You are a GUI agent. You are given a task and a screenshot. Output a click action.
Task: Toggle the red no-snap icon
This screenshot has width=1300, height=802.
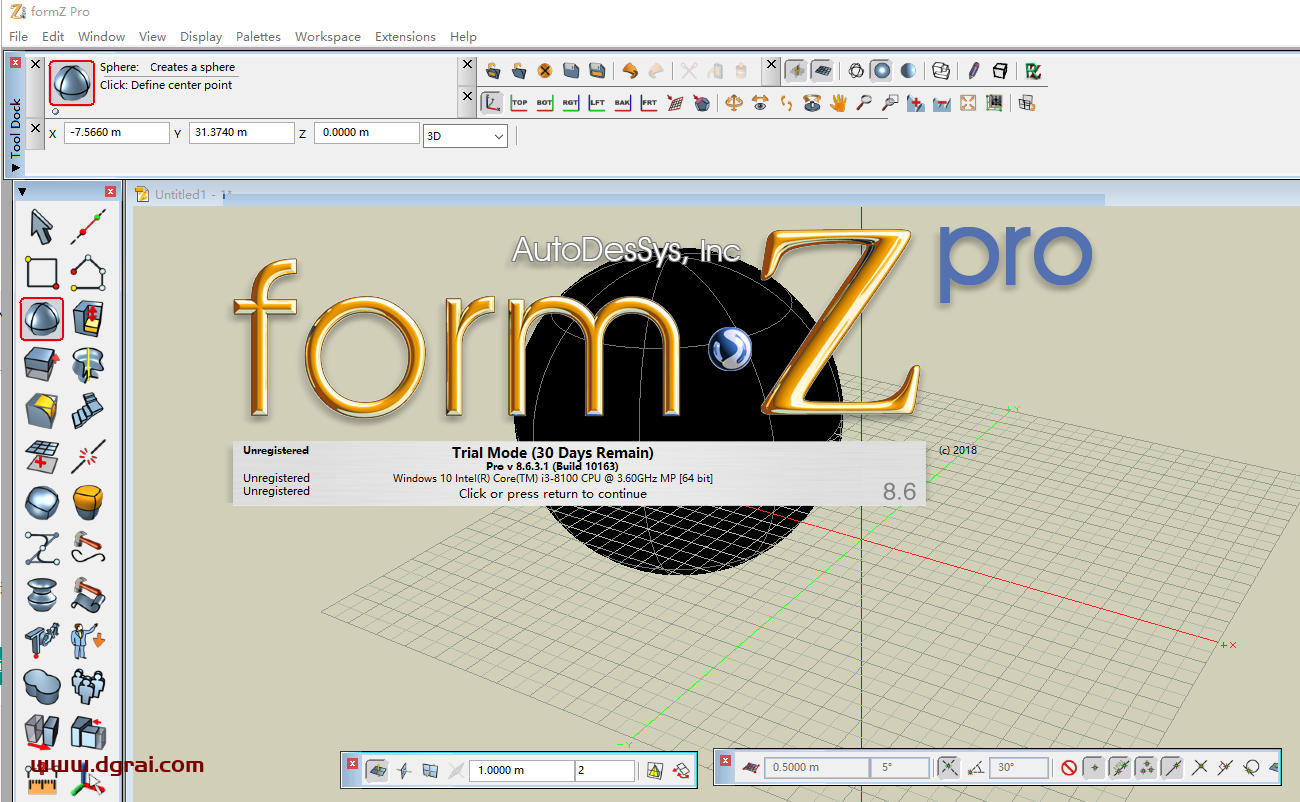[x=1069, y=768]
